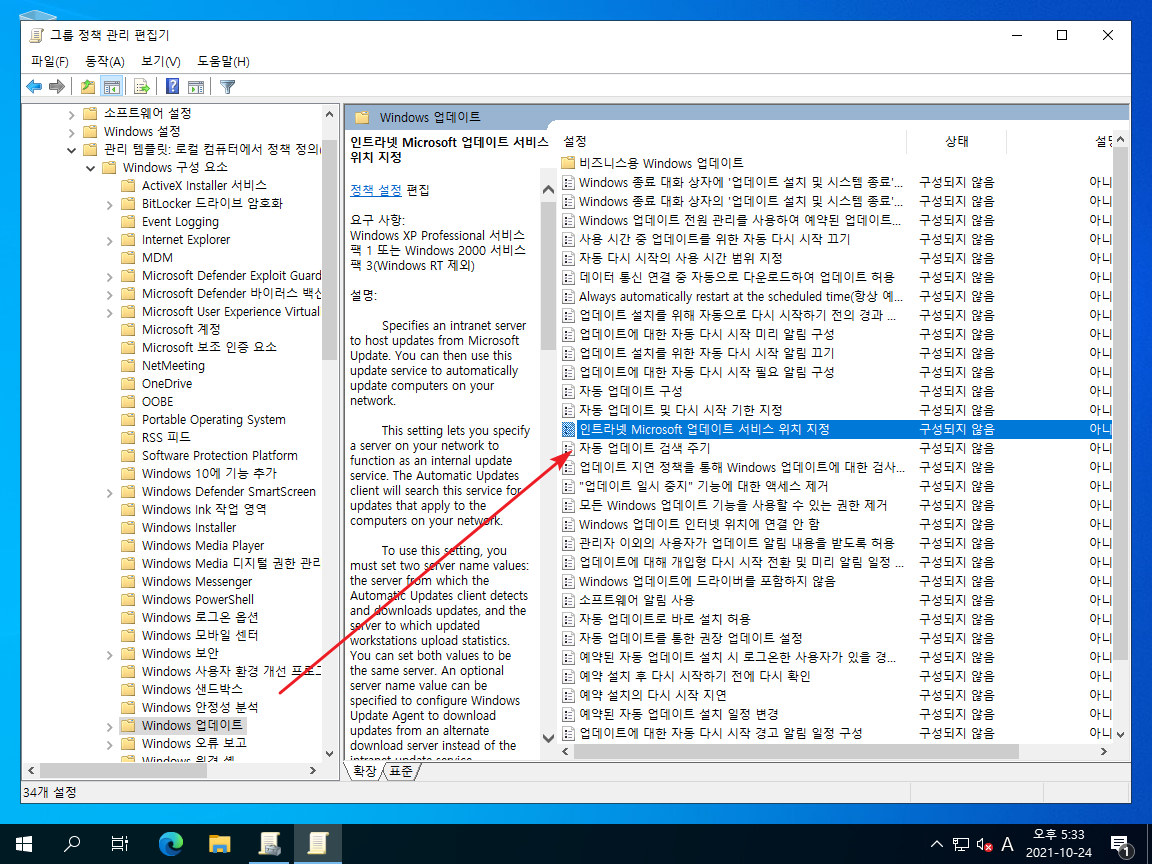Collapse the 관리 템플릿 tree node
This screenshot has height=864, width=1152.
(x=71, y=150)
